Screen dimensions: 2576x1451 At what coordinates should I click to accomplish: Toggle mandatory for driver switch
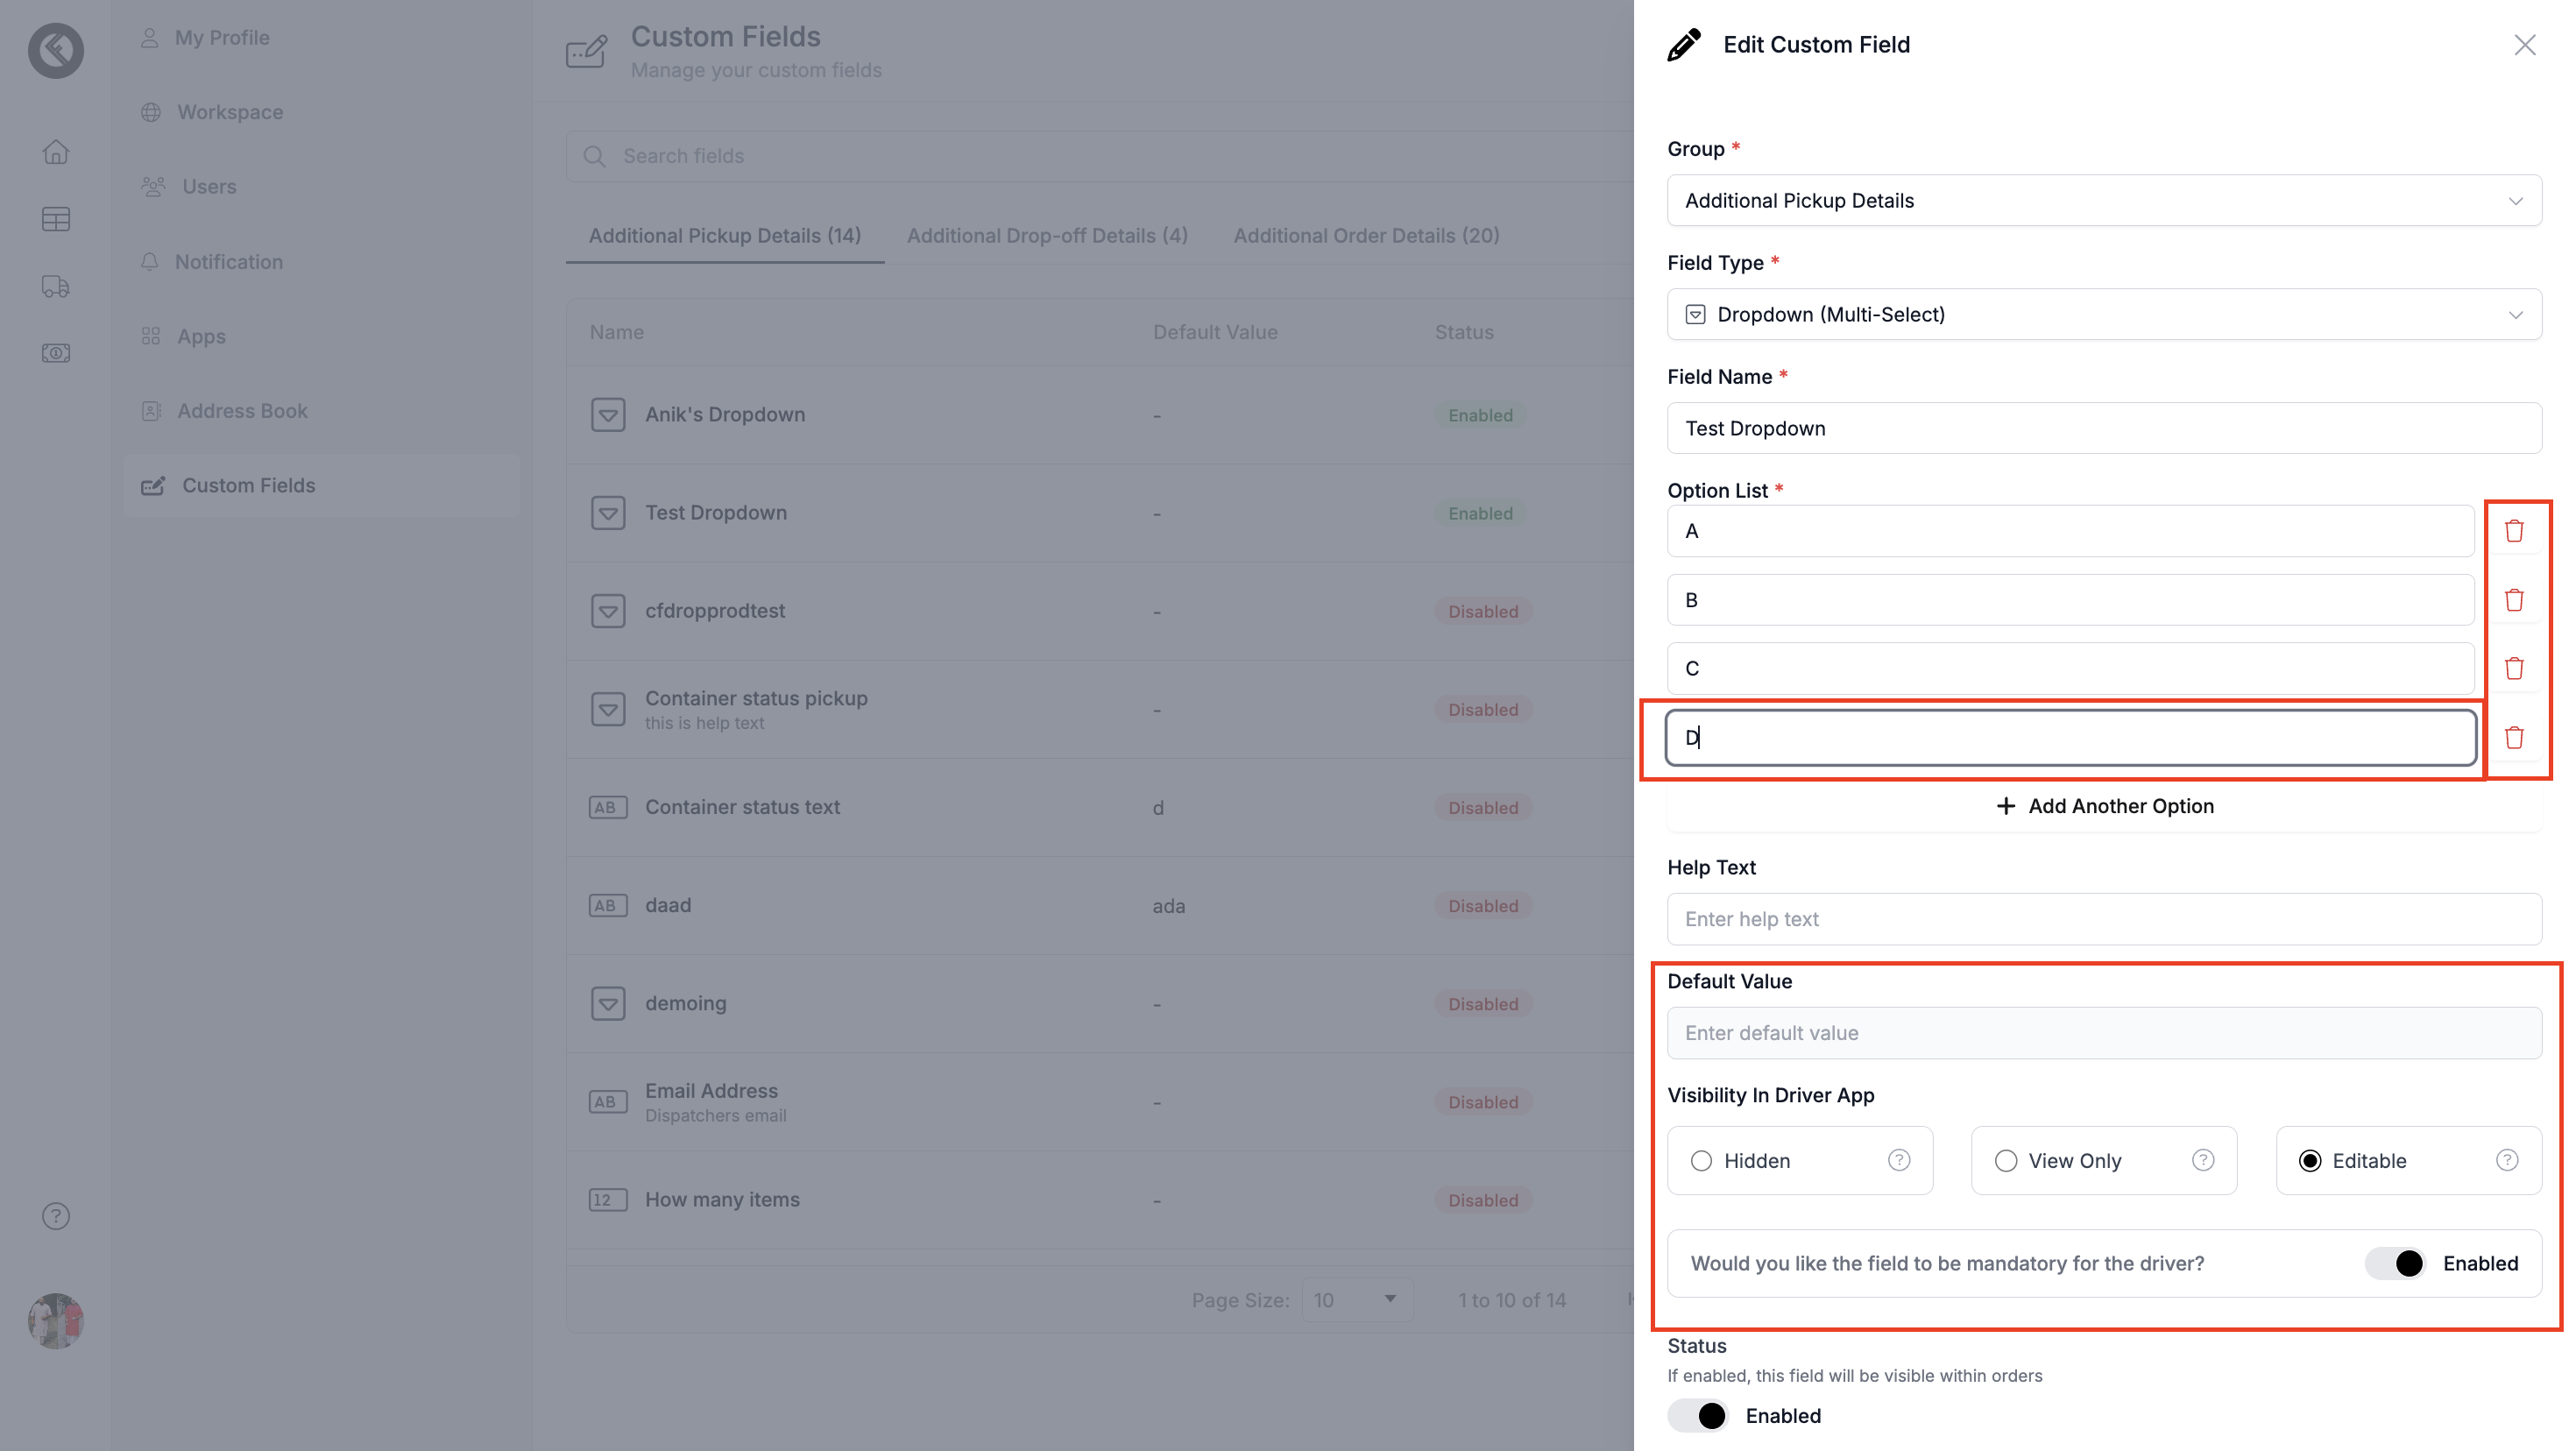2395,1263
